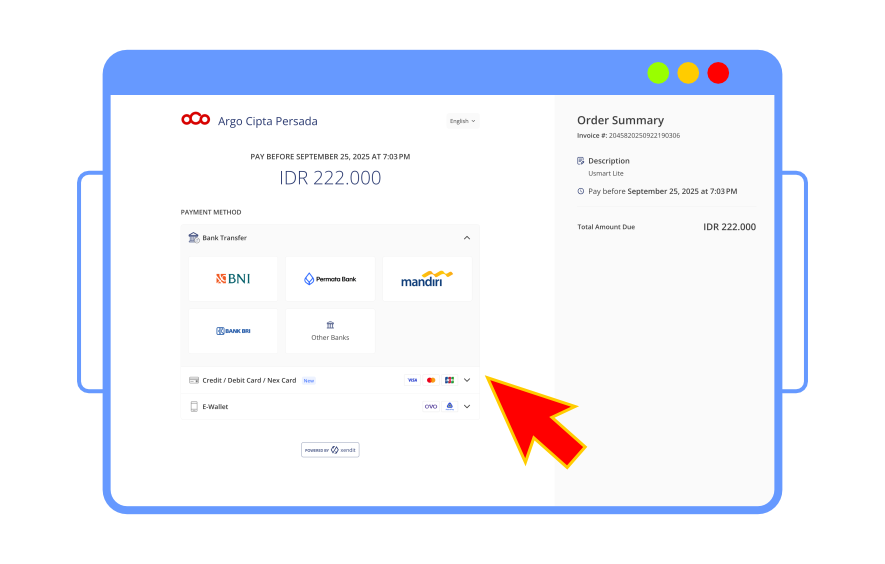
Task: Click the E-Wallet phone icon
Action: coord(194,407)
